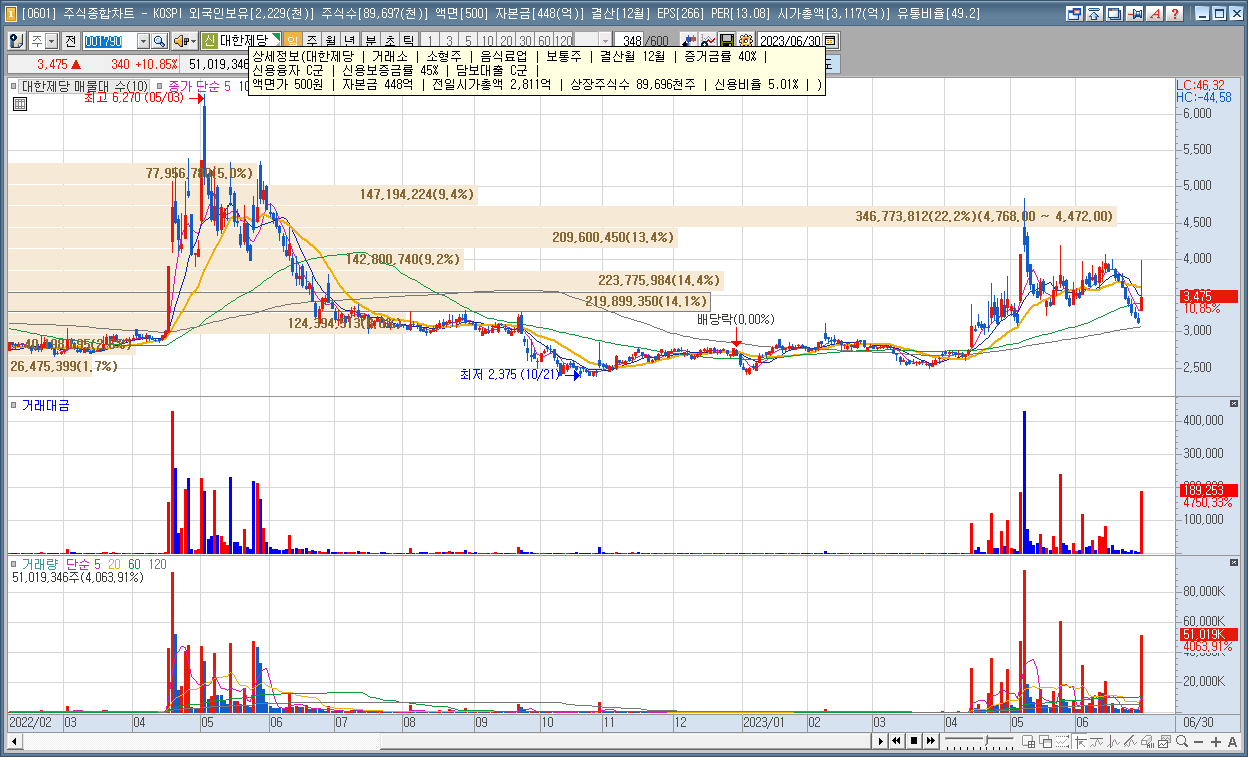Click the 전 button beside market selector
Screen dimensions: 1248x757
point(70,41)
